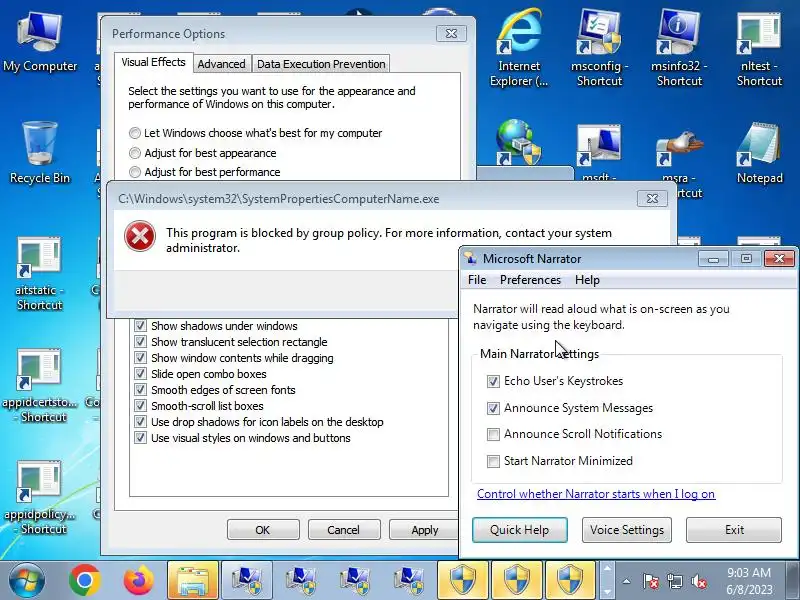The height and width of the screenshot is (600, 800).
Task: Click OK in Performance Options
Action: pyautogui.click(x=263, y=530)
